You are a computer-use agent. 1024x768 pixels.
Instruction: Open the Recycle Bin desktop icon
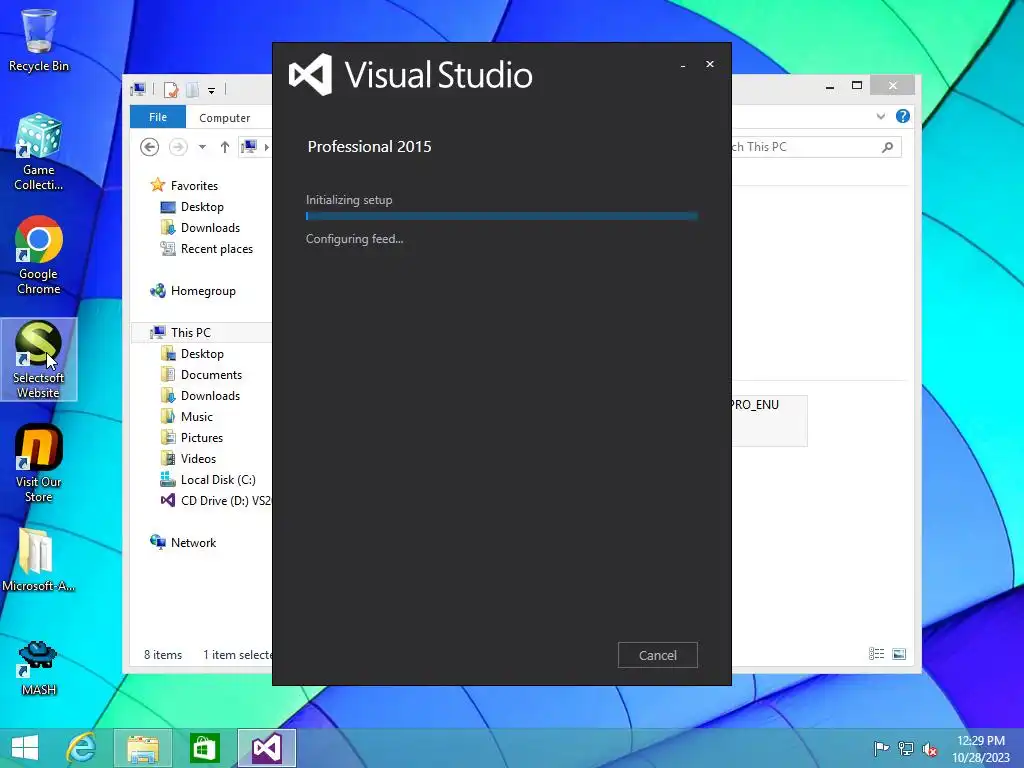pyautogui.click(x=39, y=40)
